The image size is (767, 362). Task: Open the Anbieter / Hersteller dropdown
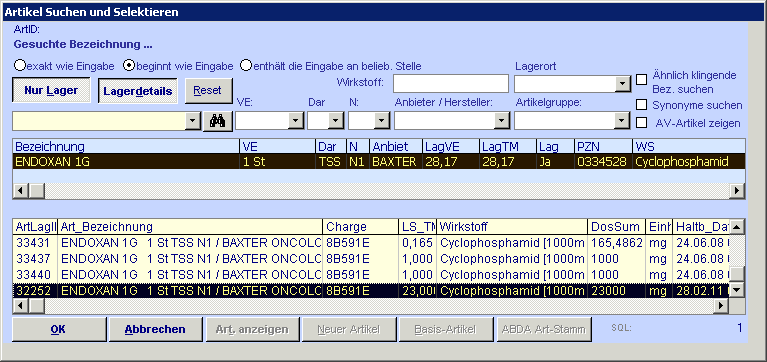[x=501, y=121]
